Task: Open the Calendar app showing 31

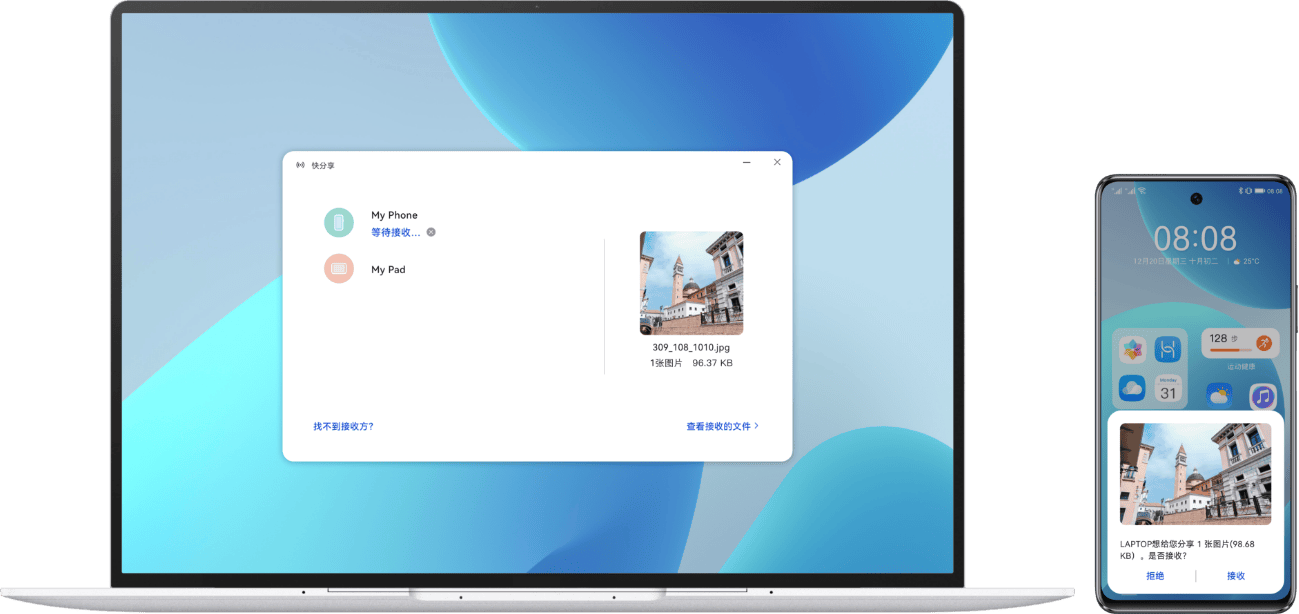Action: 1168,390
